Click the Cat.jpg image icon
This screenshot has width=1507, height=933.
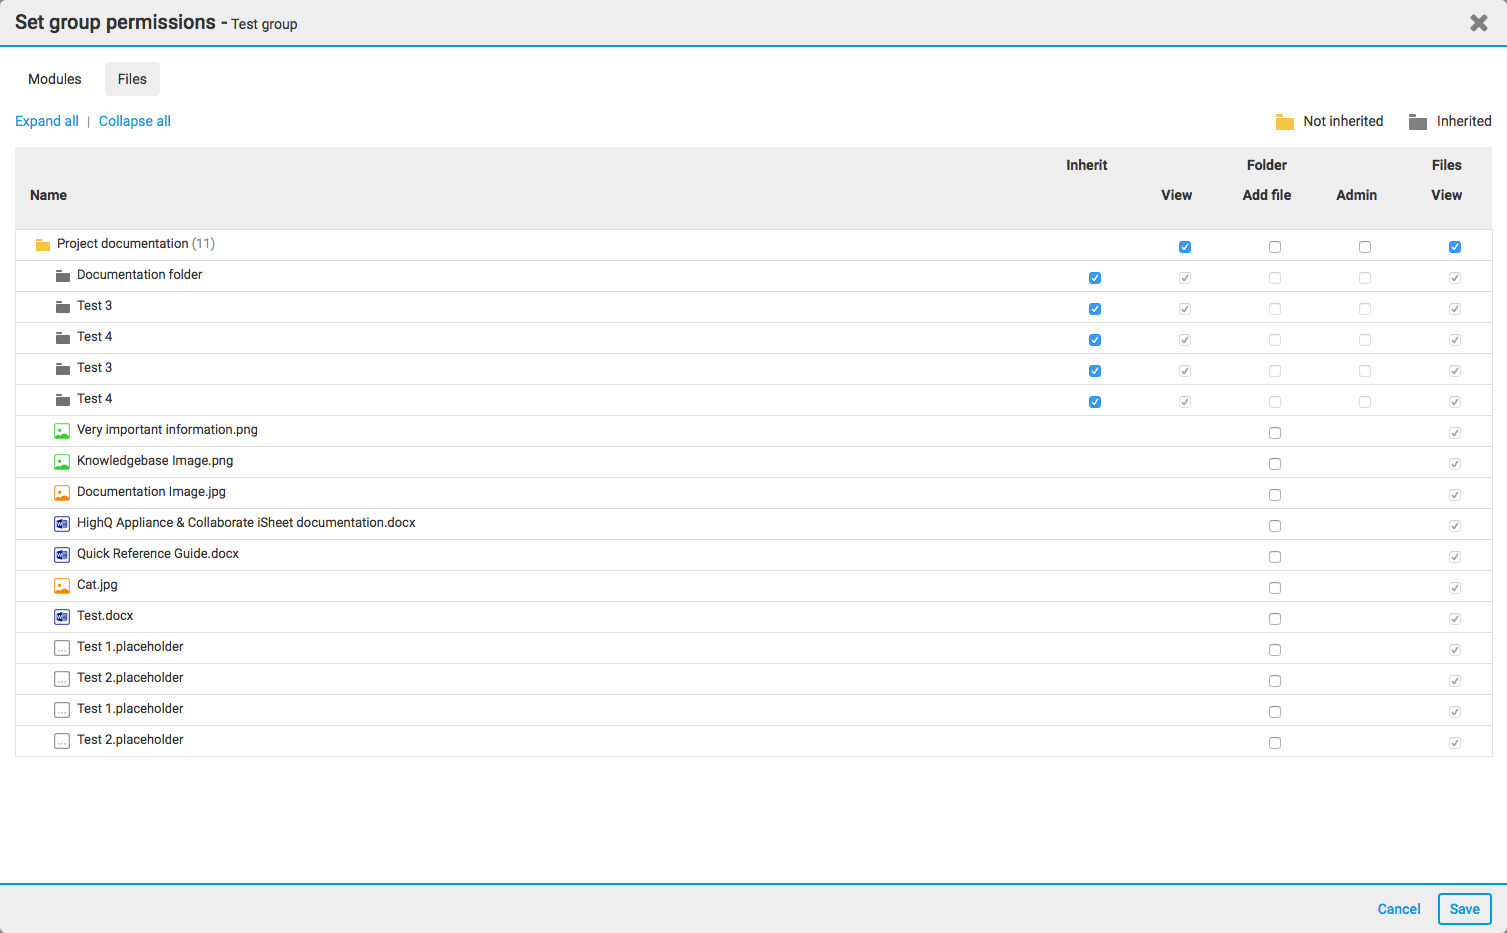click(62, 586)
